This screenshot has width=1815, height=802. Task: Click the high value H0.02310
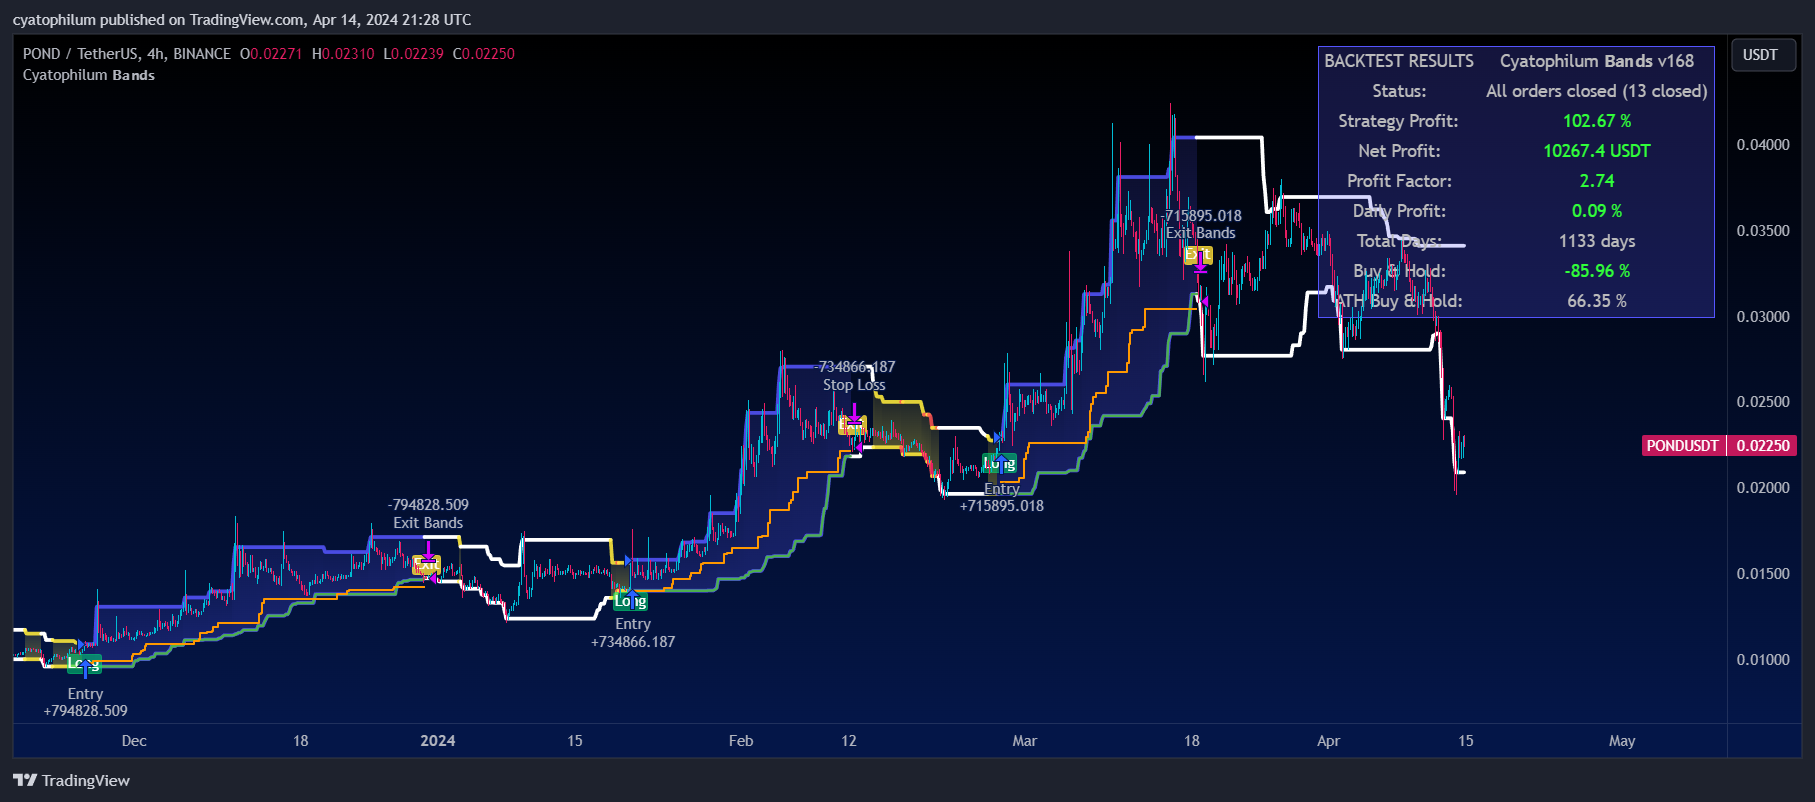coord(343,53)
